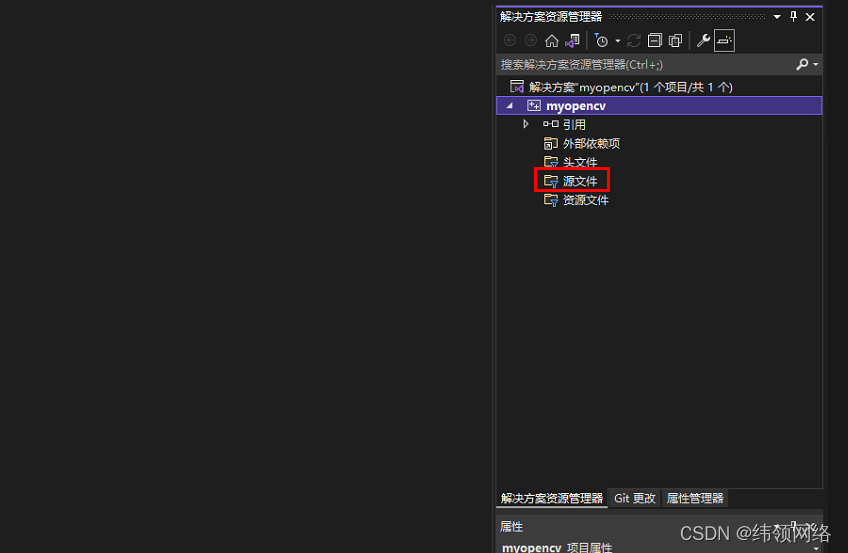The height and width of the screenshot is (553, 848).
Task: Toggle Preview Selected Items button
Action: click(724, 41)
